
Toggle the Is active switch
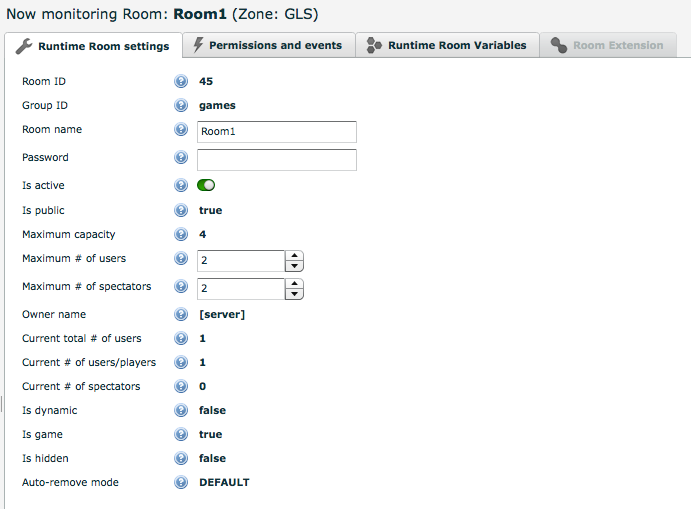207,185
